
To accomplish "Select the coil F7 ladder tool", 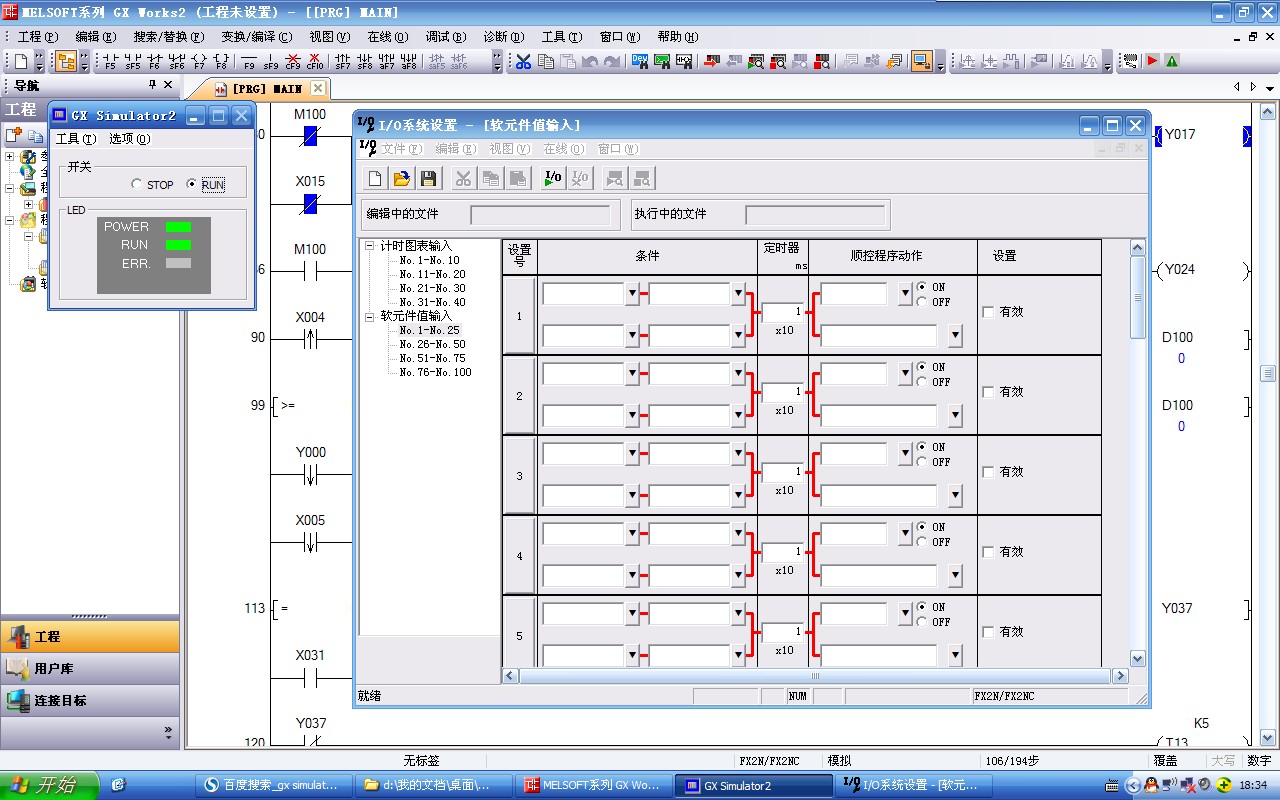I will click(x=199, y=61).
